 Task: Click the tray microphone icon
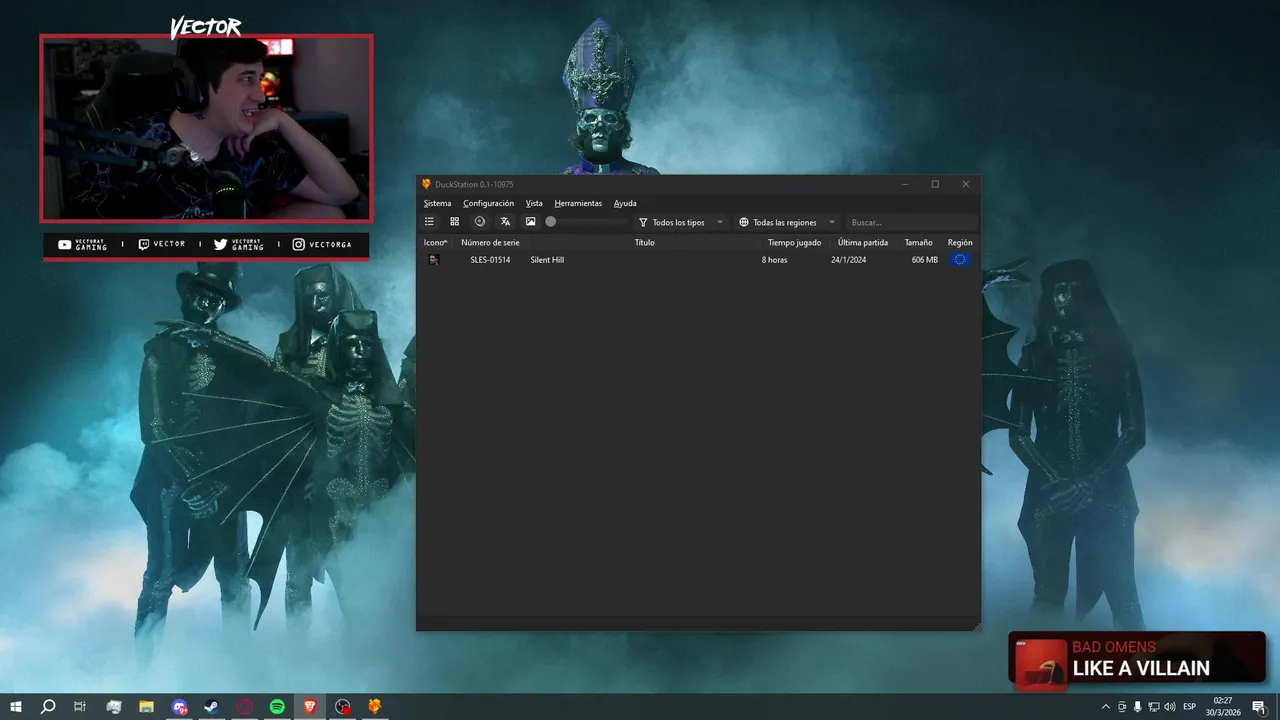pos(1138,707)
